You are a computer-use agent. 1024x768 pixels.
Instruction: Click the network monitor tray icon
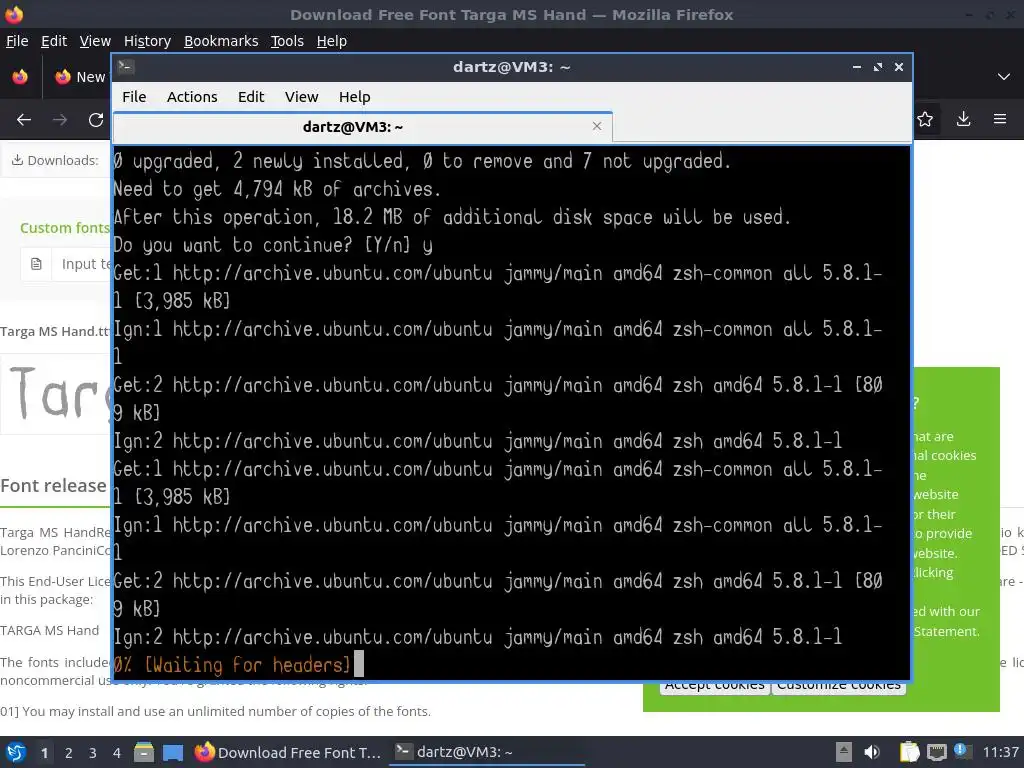pyautogui.click(x=936, y=752)
